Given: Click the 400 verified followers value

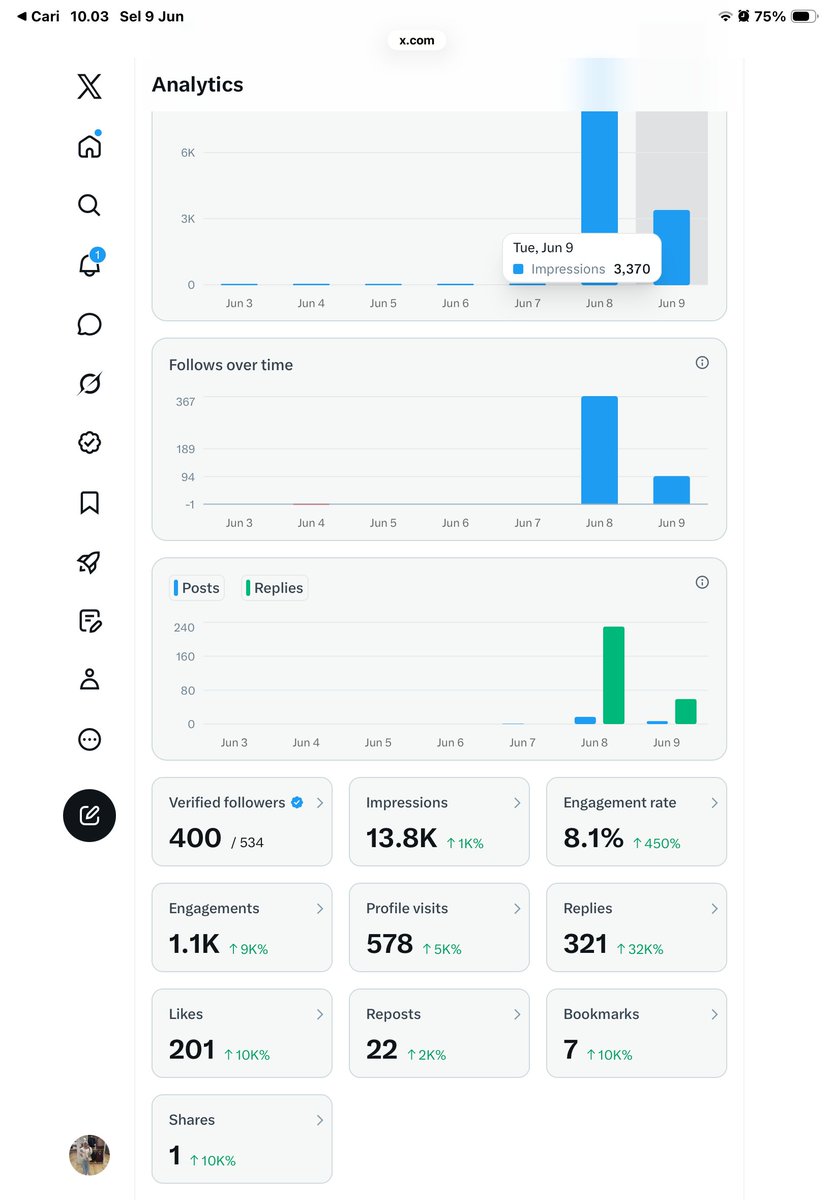Looking at the screenshot, I should tap(195, 838).
